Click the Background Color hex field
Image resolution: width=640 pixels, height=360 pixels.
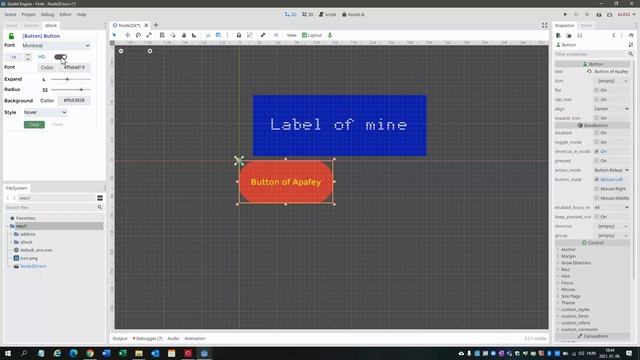tap(74, 100)
